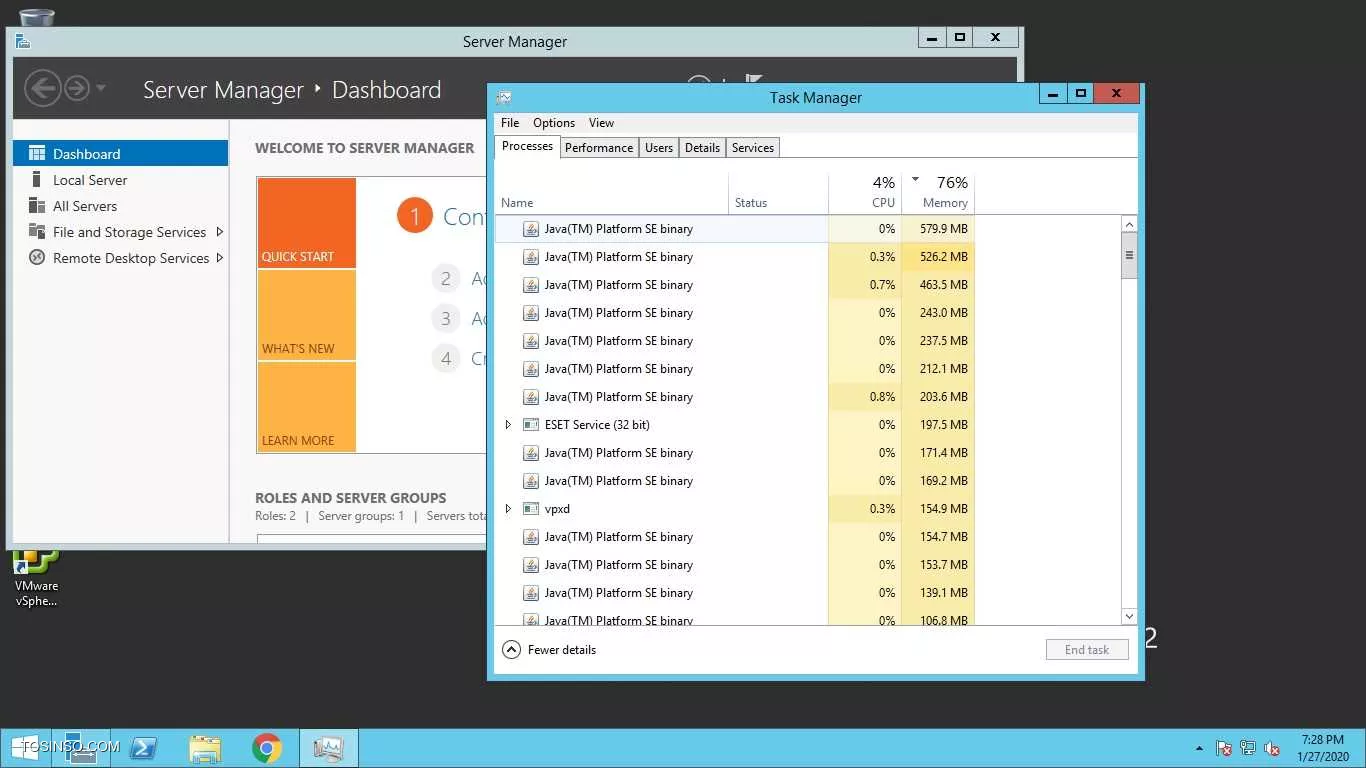Open File Explorer from the taskbar
Screen dimensions: 1366x768
(x=204, y=748)
